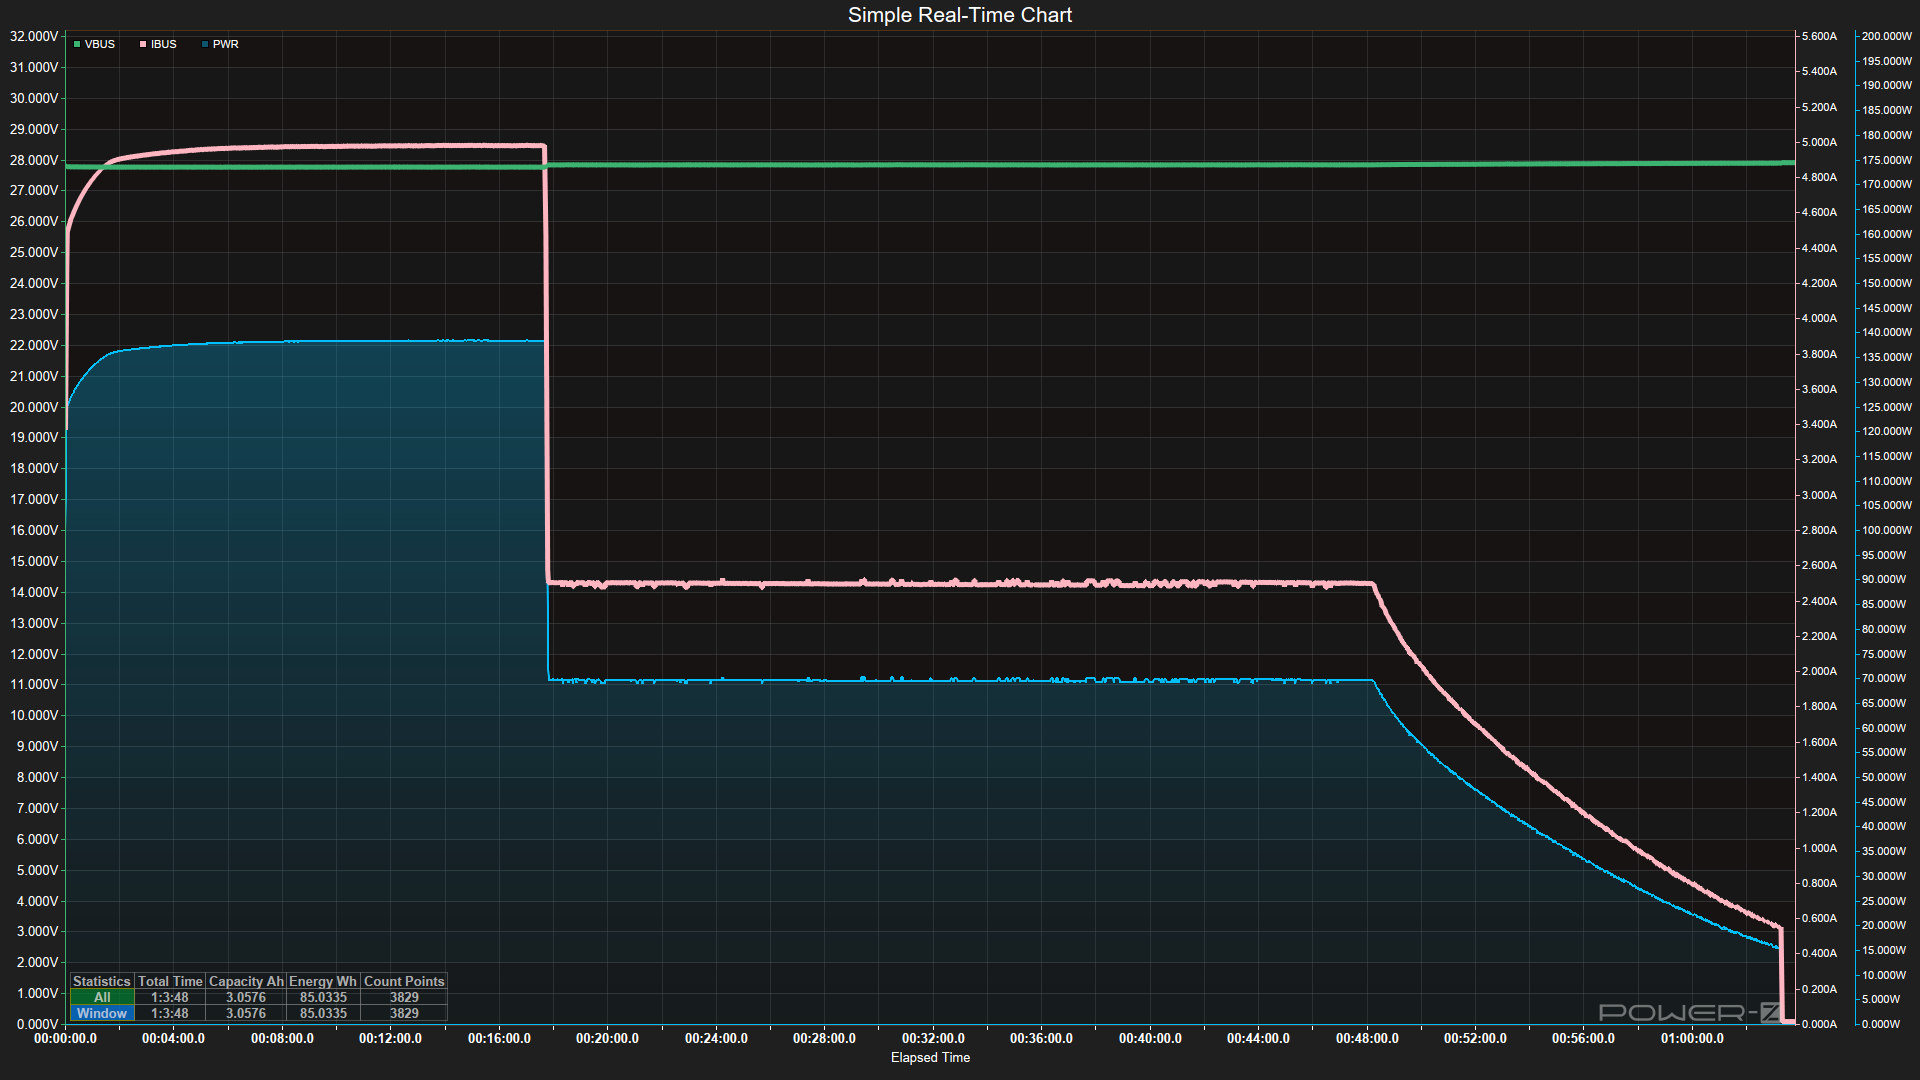
Task: Click the 00:00:00.0 time axis label
Action: coord(66,1038)
